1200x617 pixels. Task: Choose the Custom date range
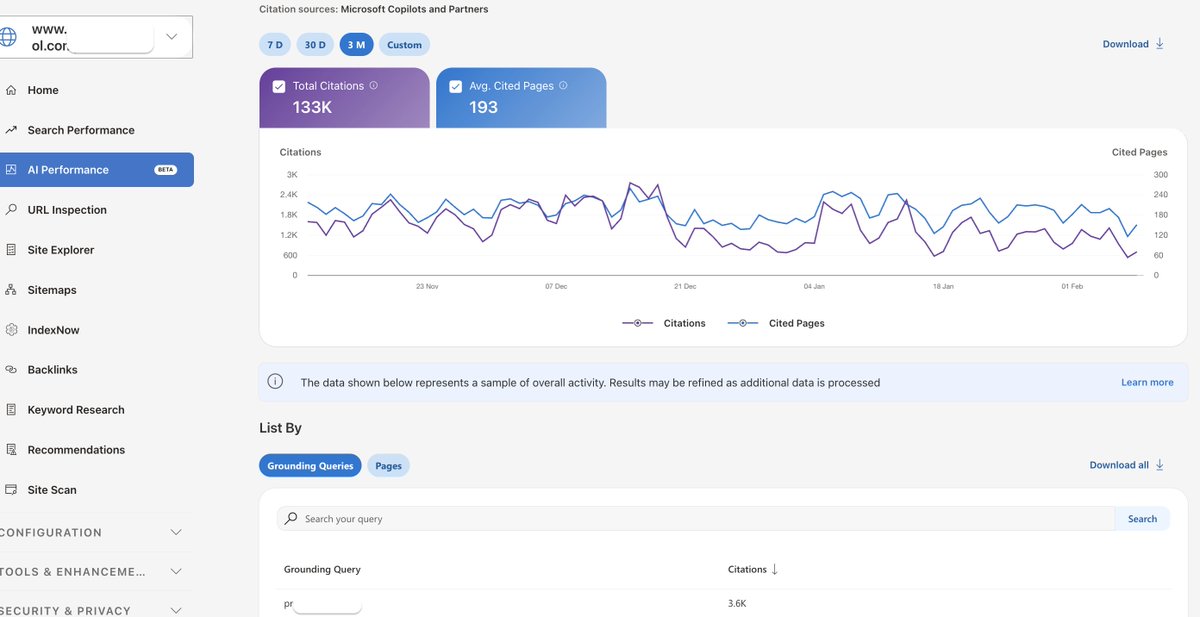click(x=404, y=45)
